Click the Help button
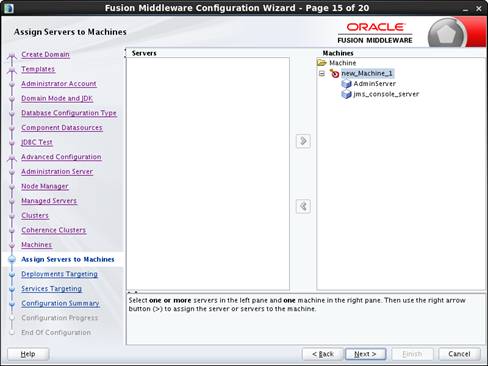 (28, 354)
